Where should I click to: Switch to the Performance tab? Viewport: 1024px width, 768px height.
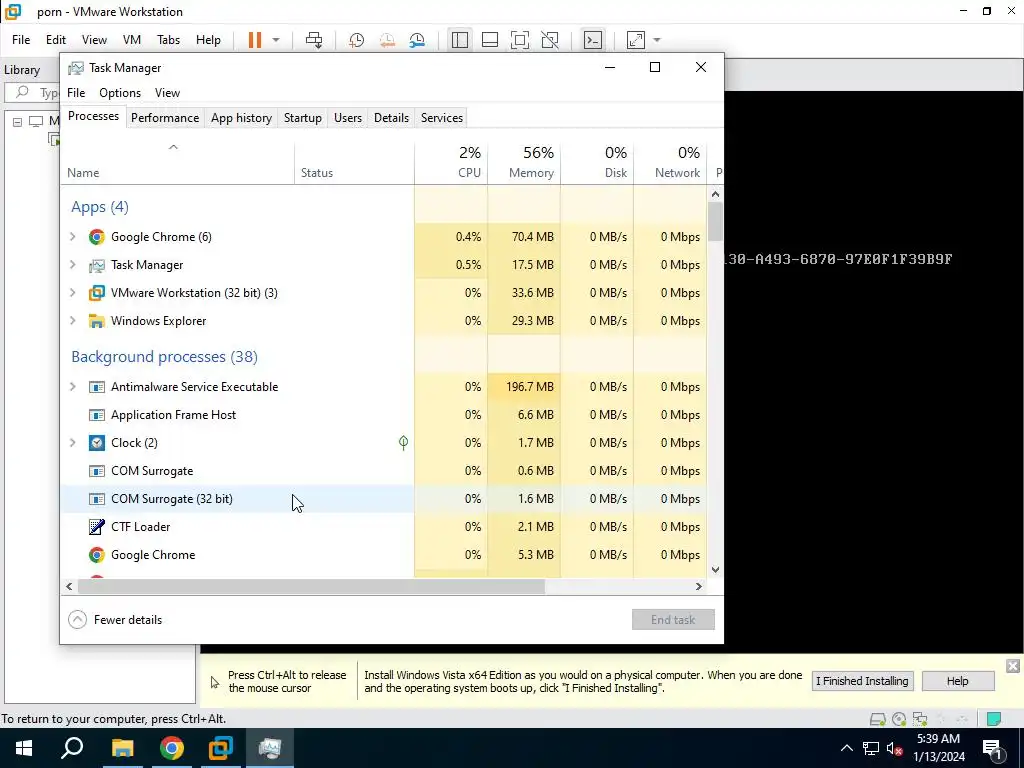165,118
